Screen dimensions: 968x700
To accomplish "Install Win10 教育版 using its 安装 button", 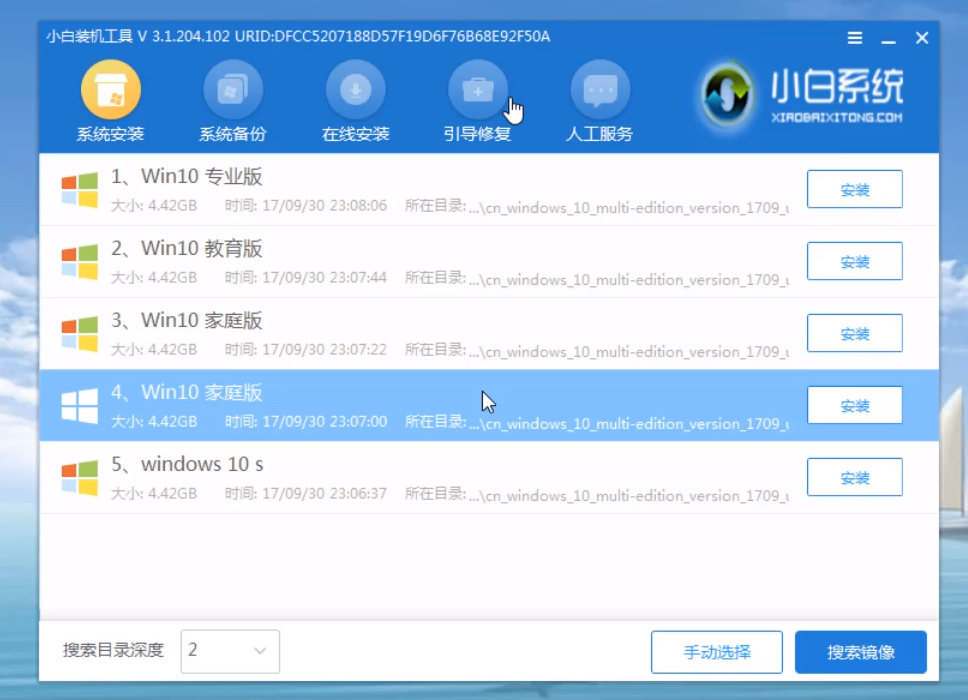I will click(x=854, y=261).
